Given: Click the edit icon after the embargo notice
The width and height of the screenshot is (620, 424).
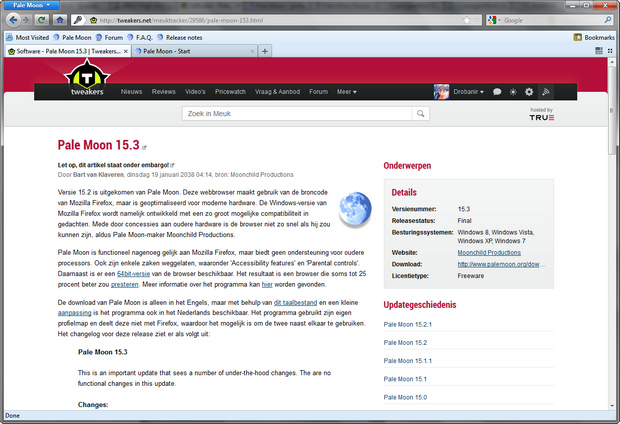Looking at the screenshot, I should point(172,165).
